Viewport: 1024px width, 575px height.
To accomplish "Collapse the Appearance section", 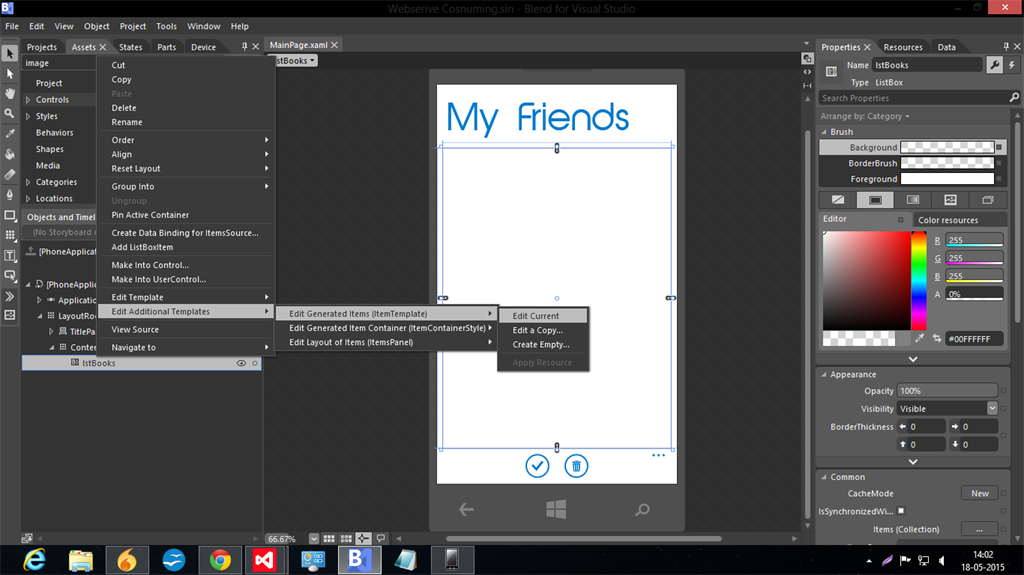I will click(822, 375).
